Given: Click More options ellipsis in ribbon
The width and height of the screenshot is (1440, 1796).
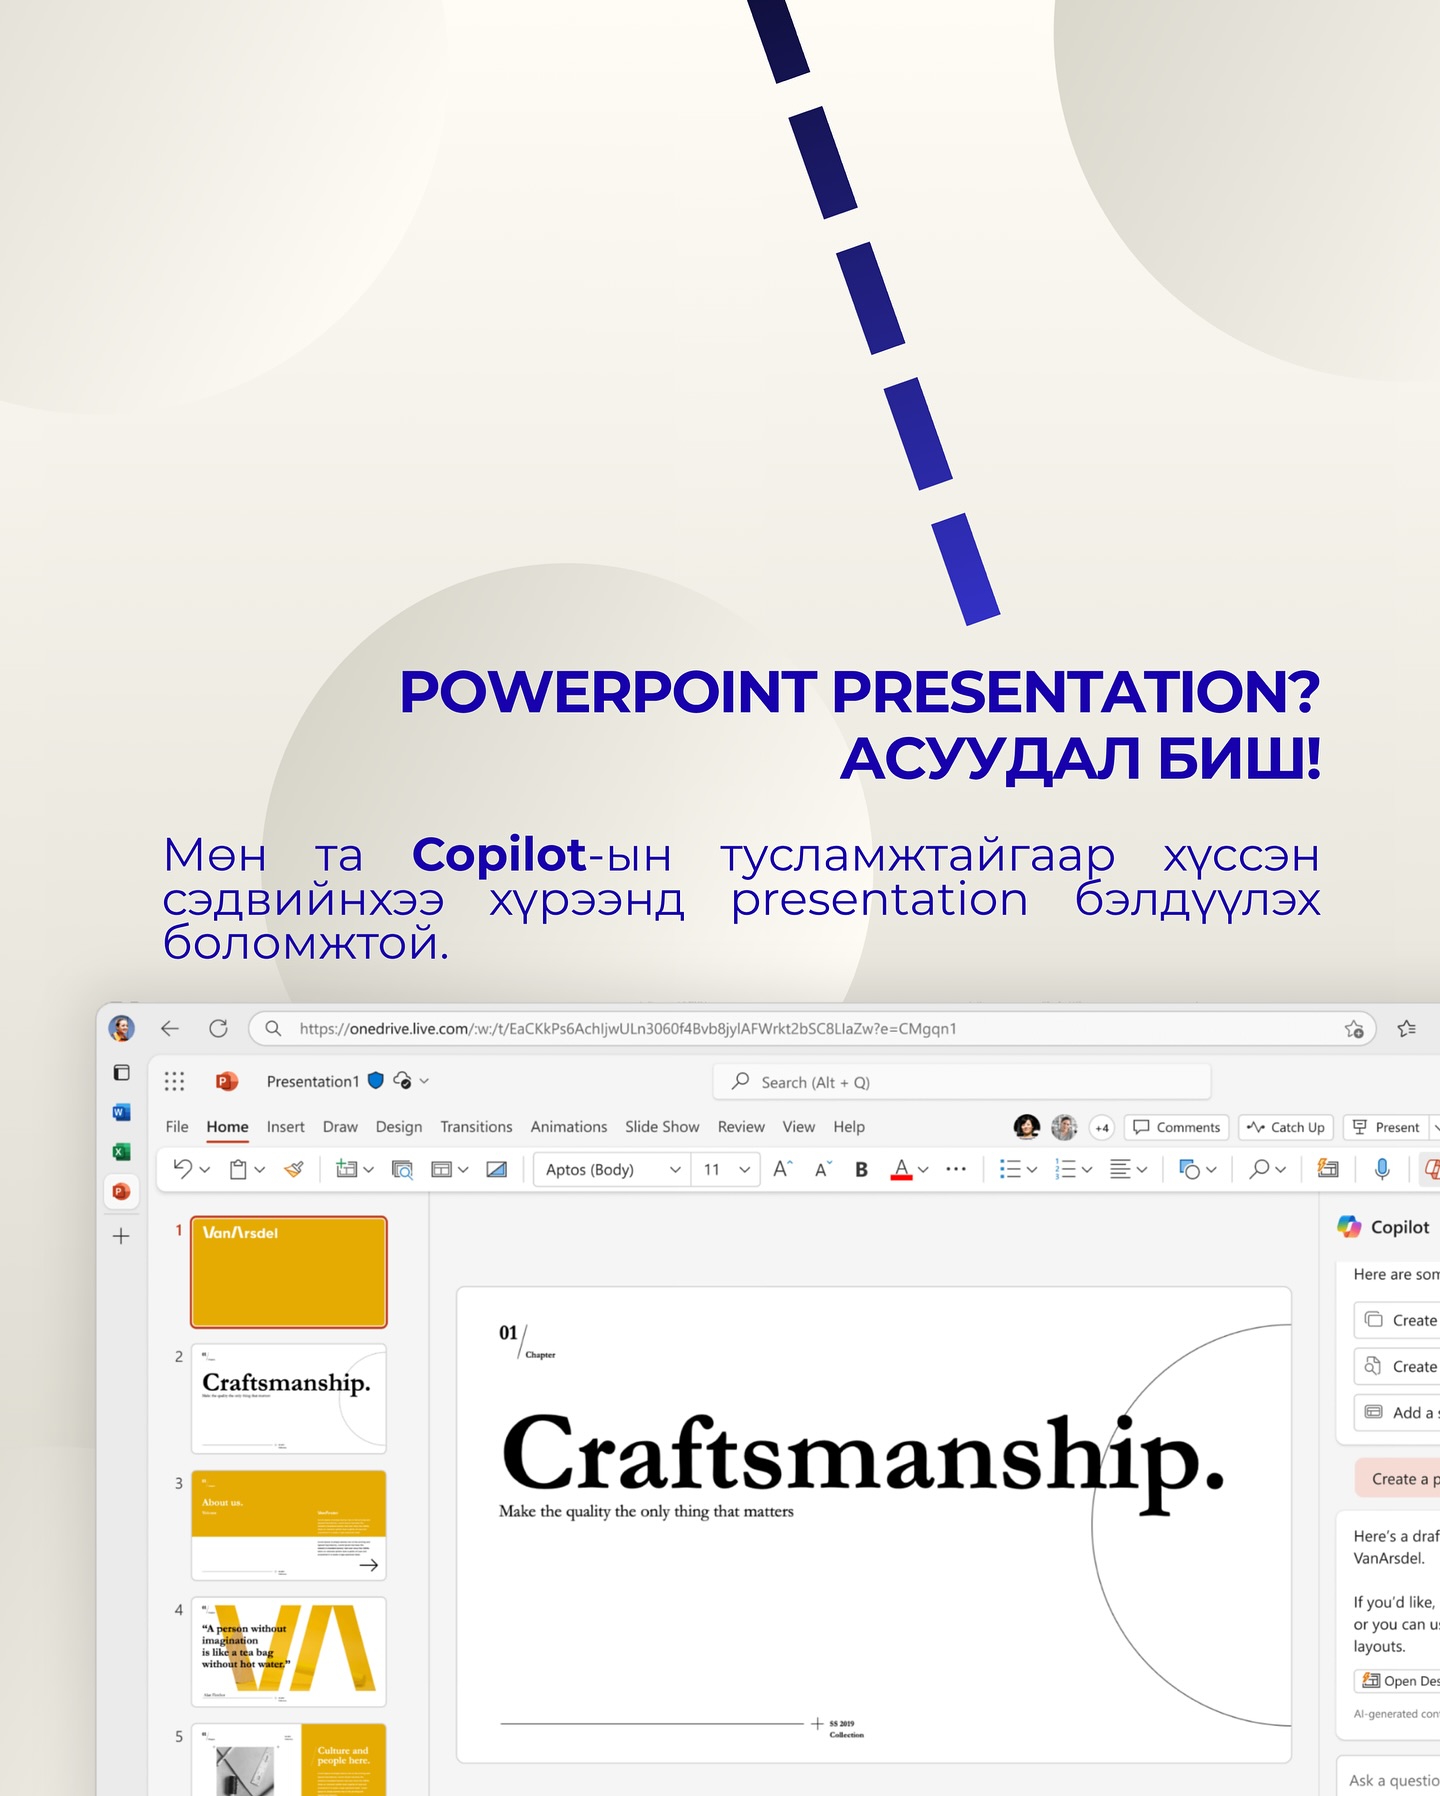Looking at the screenshot, I should [956, 1169].
